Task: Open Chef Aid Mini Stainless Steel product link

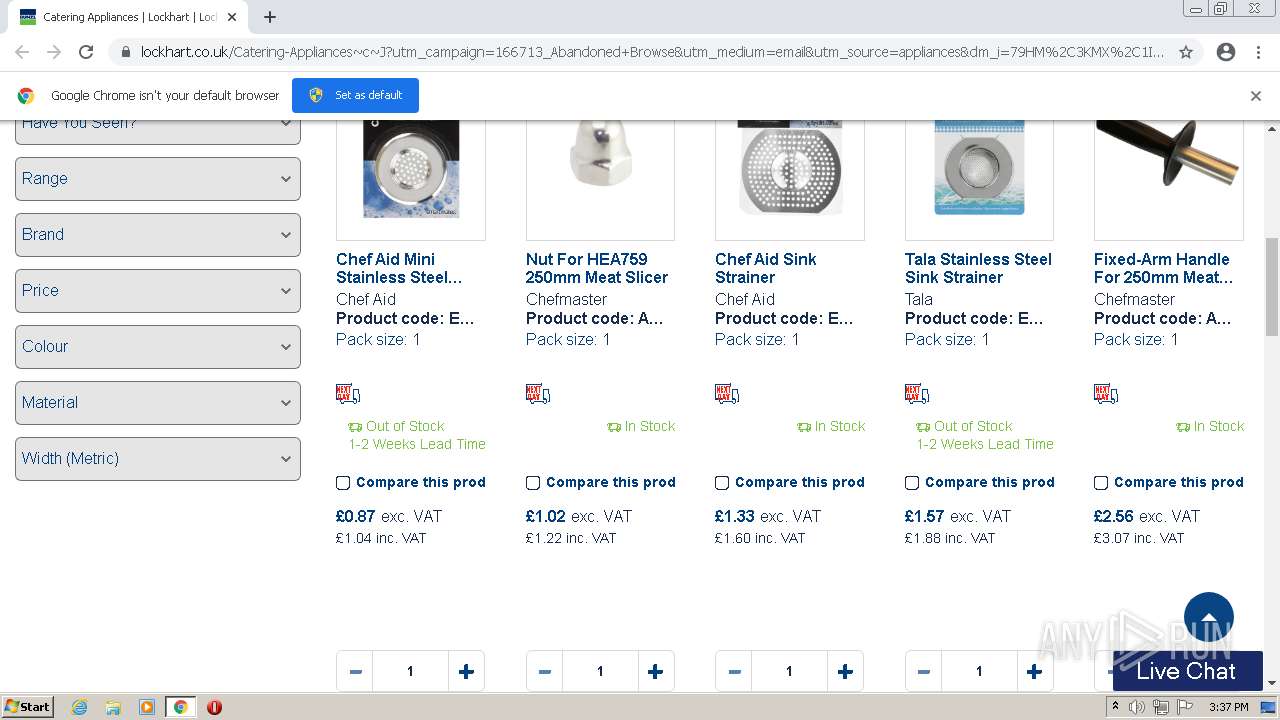Action: [x=399, y=268]
